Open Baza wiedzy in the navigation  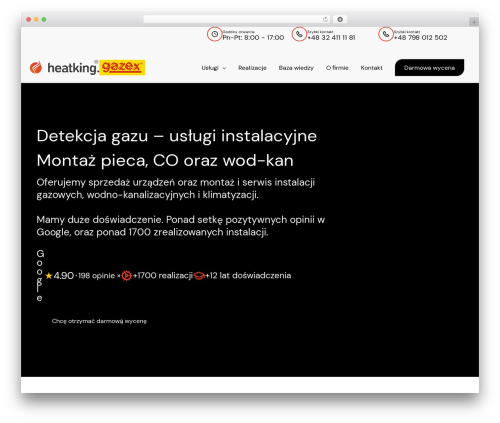tap(296, 68)
